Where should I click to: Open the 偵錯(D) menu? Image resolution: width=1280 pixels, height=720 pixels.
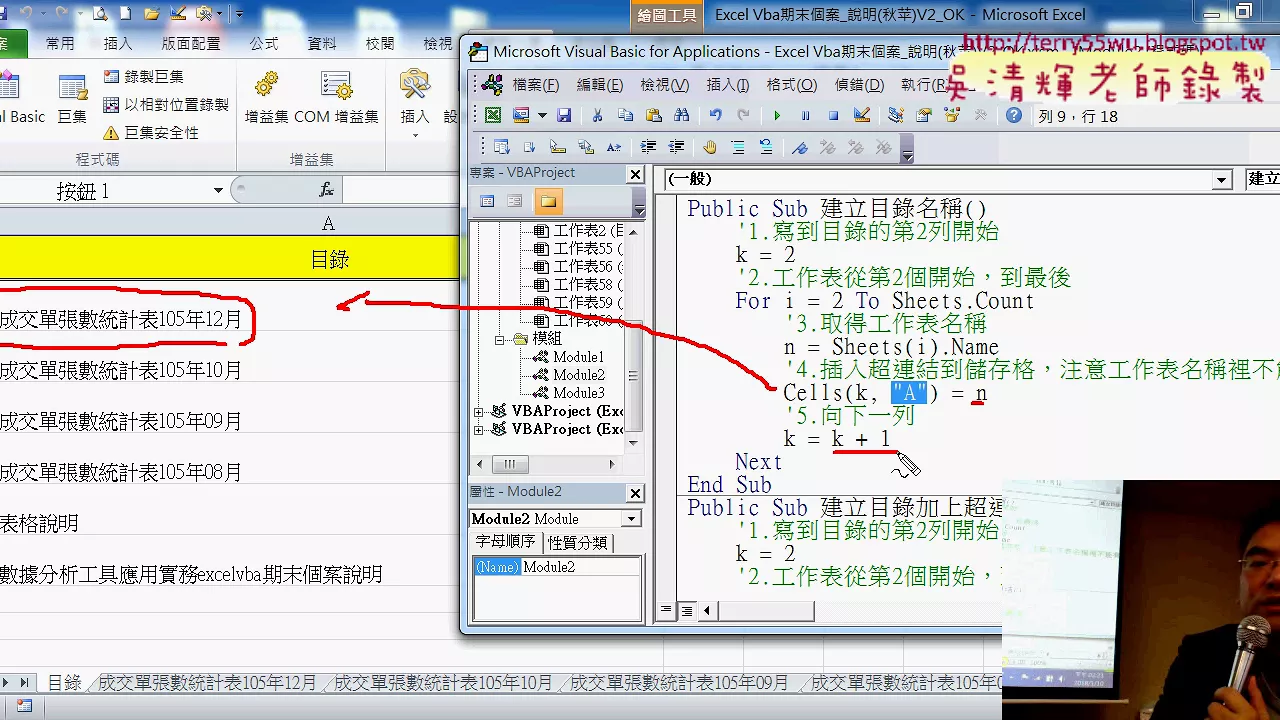tap(859, 85)
